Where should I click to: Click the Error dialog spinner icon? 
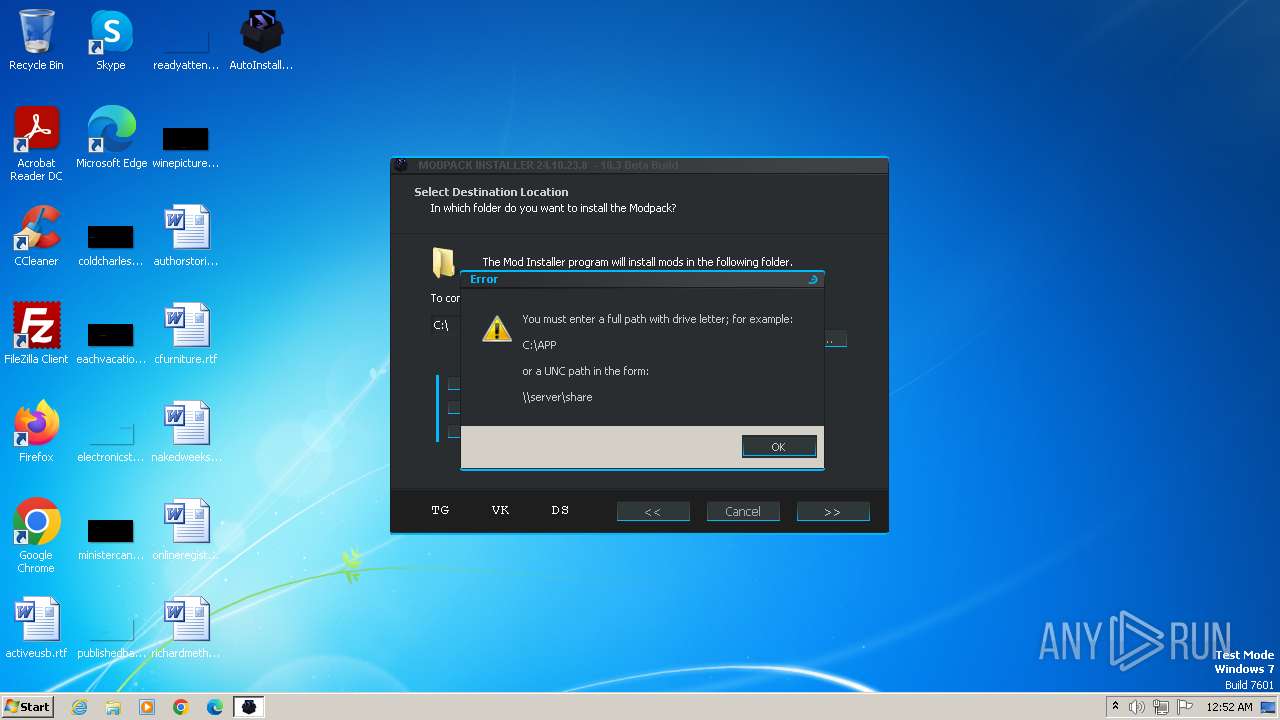(812, 279)
